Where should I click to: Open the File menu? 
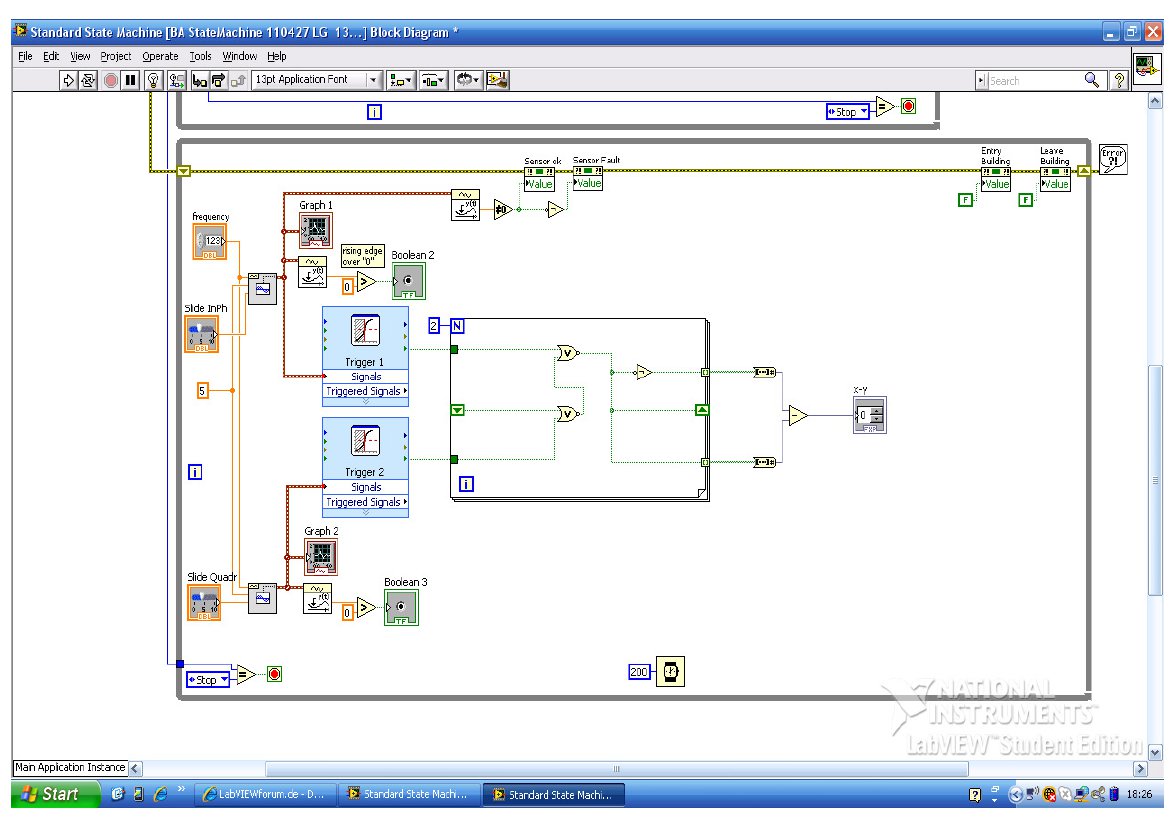[25, 56]
